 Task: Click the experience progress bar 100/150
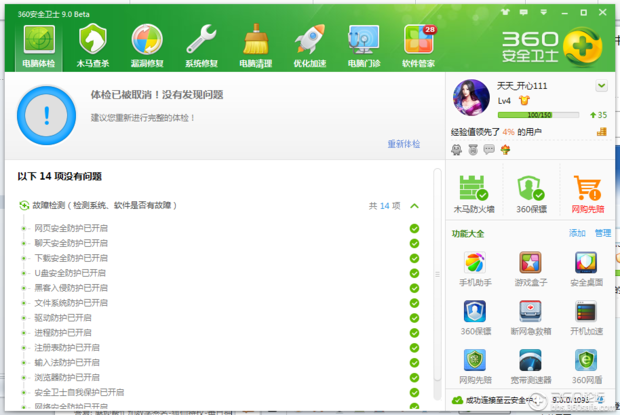[x=538, y=115]
